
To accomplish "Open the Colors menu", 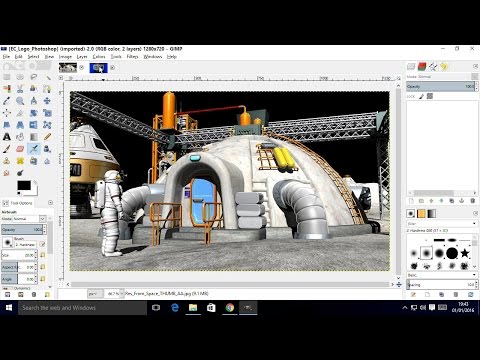I will pos(99,57).
